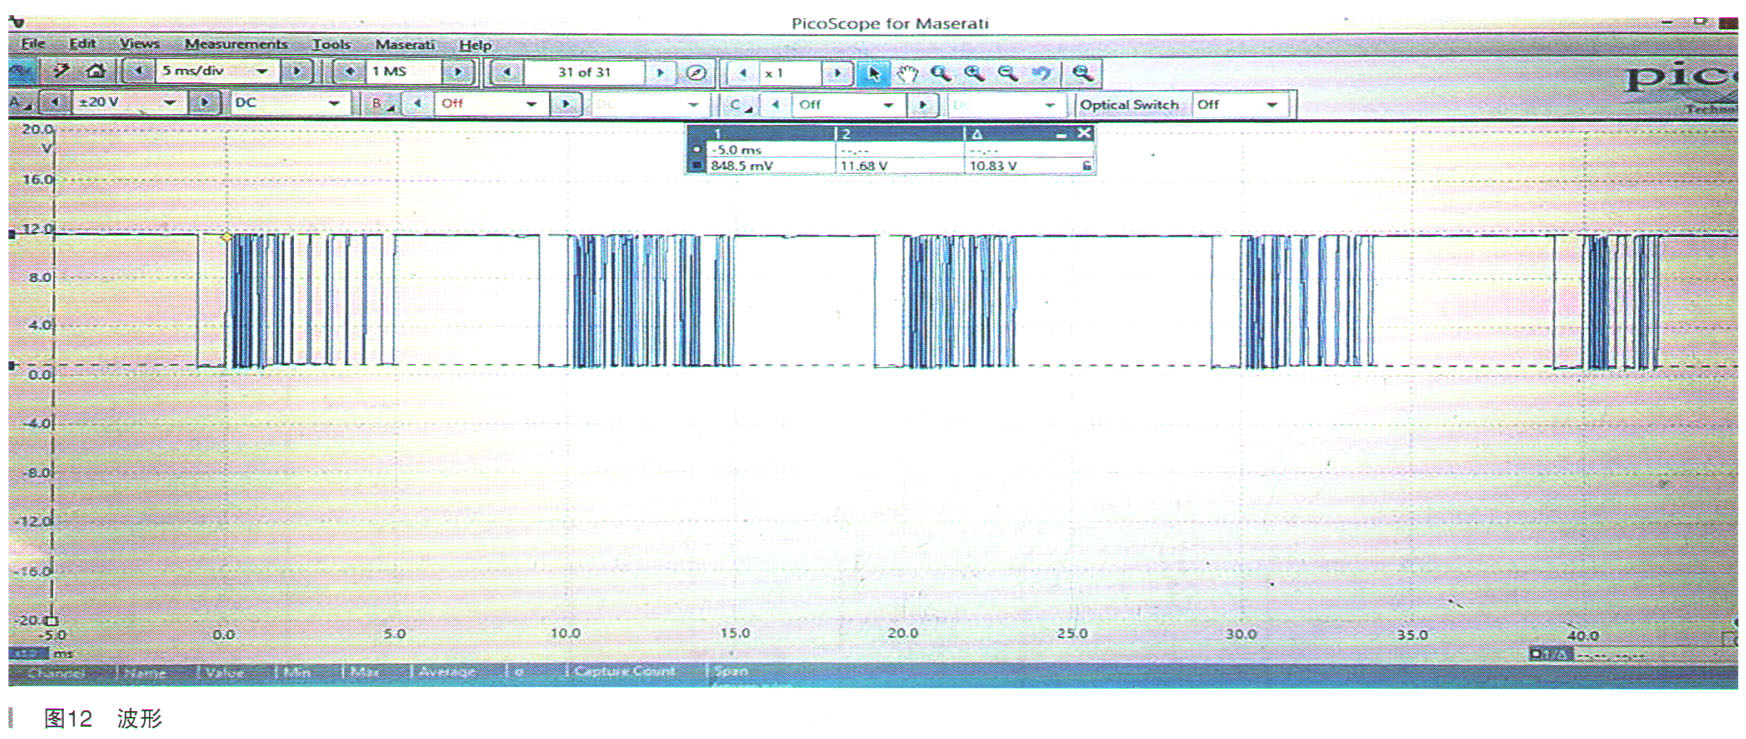Screen dimensions: 1746x739
Task: Open channel A ±20 V range dropdown
Action: point(170,102)
